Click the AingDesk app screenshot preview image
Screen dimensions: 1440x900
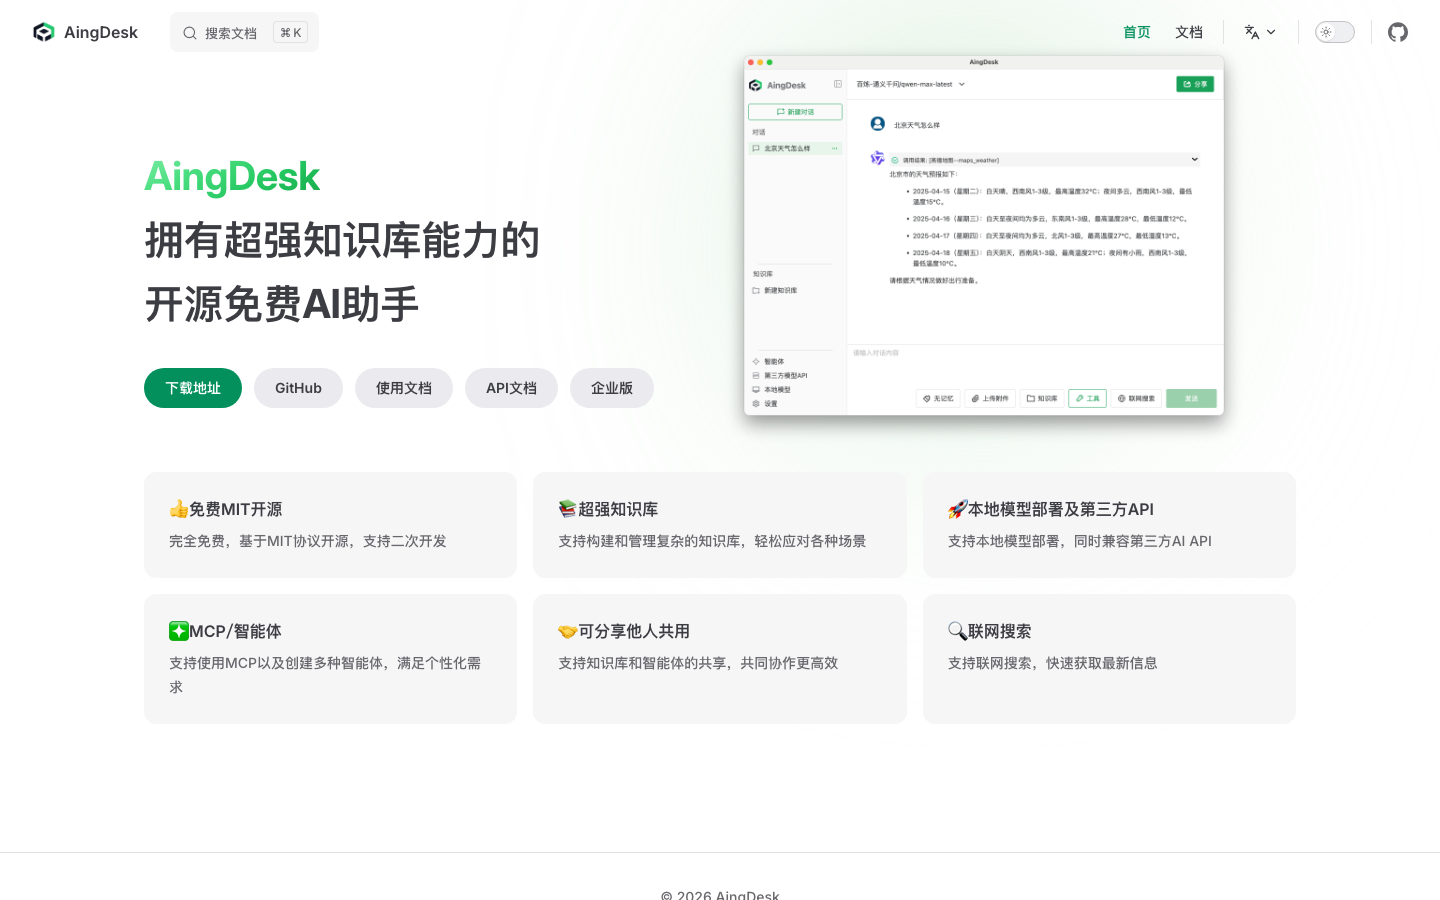tap(984, 236)
